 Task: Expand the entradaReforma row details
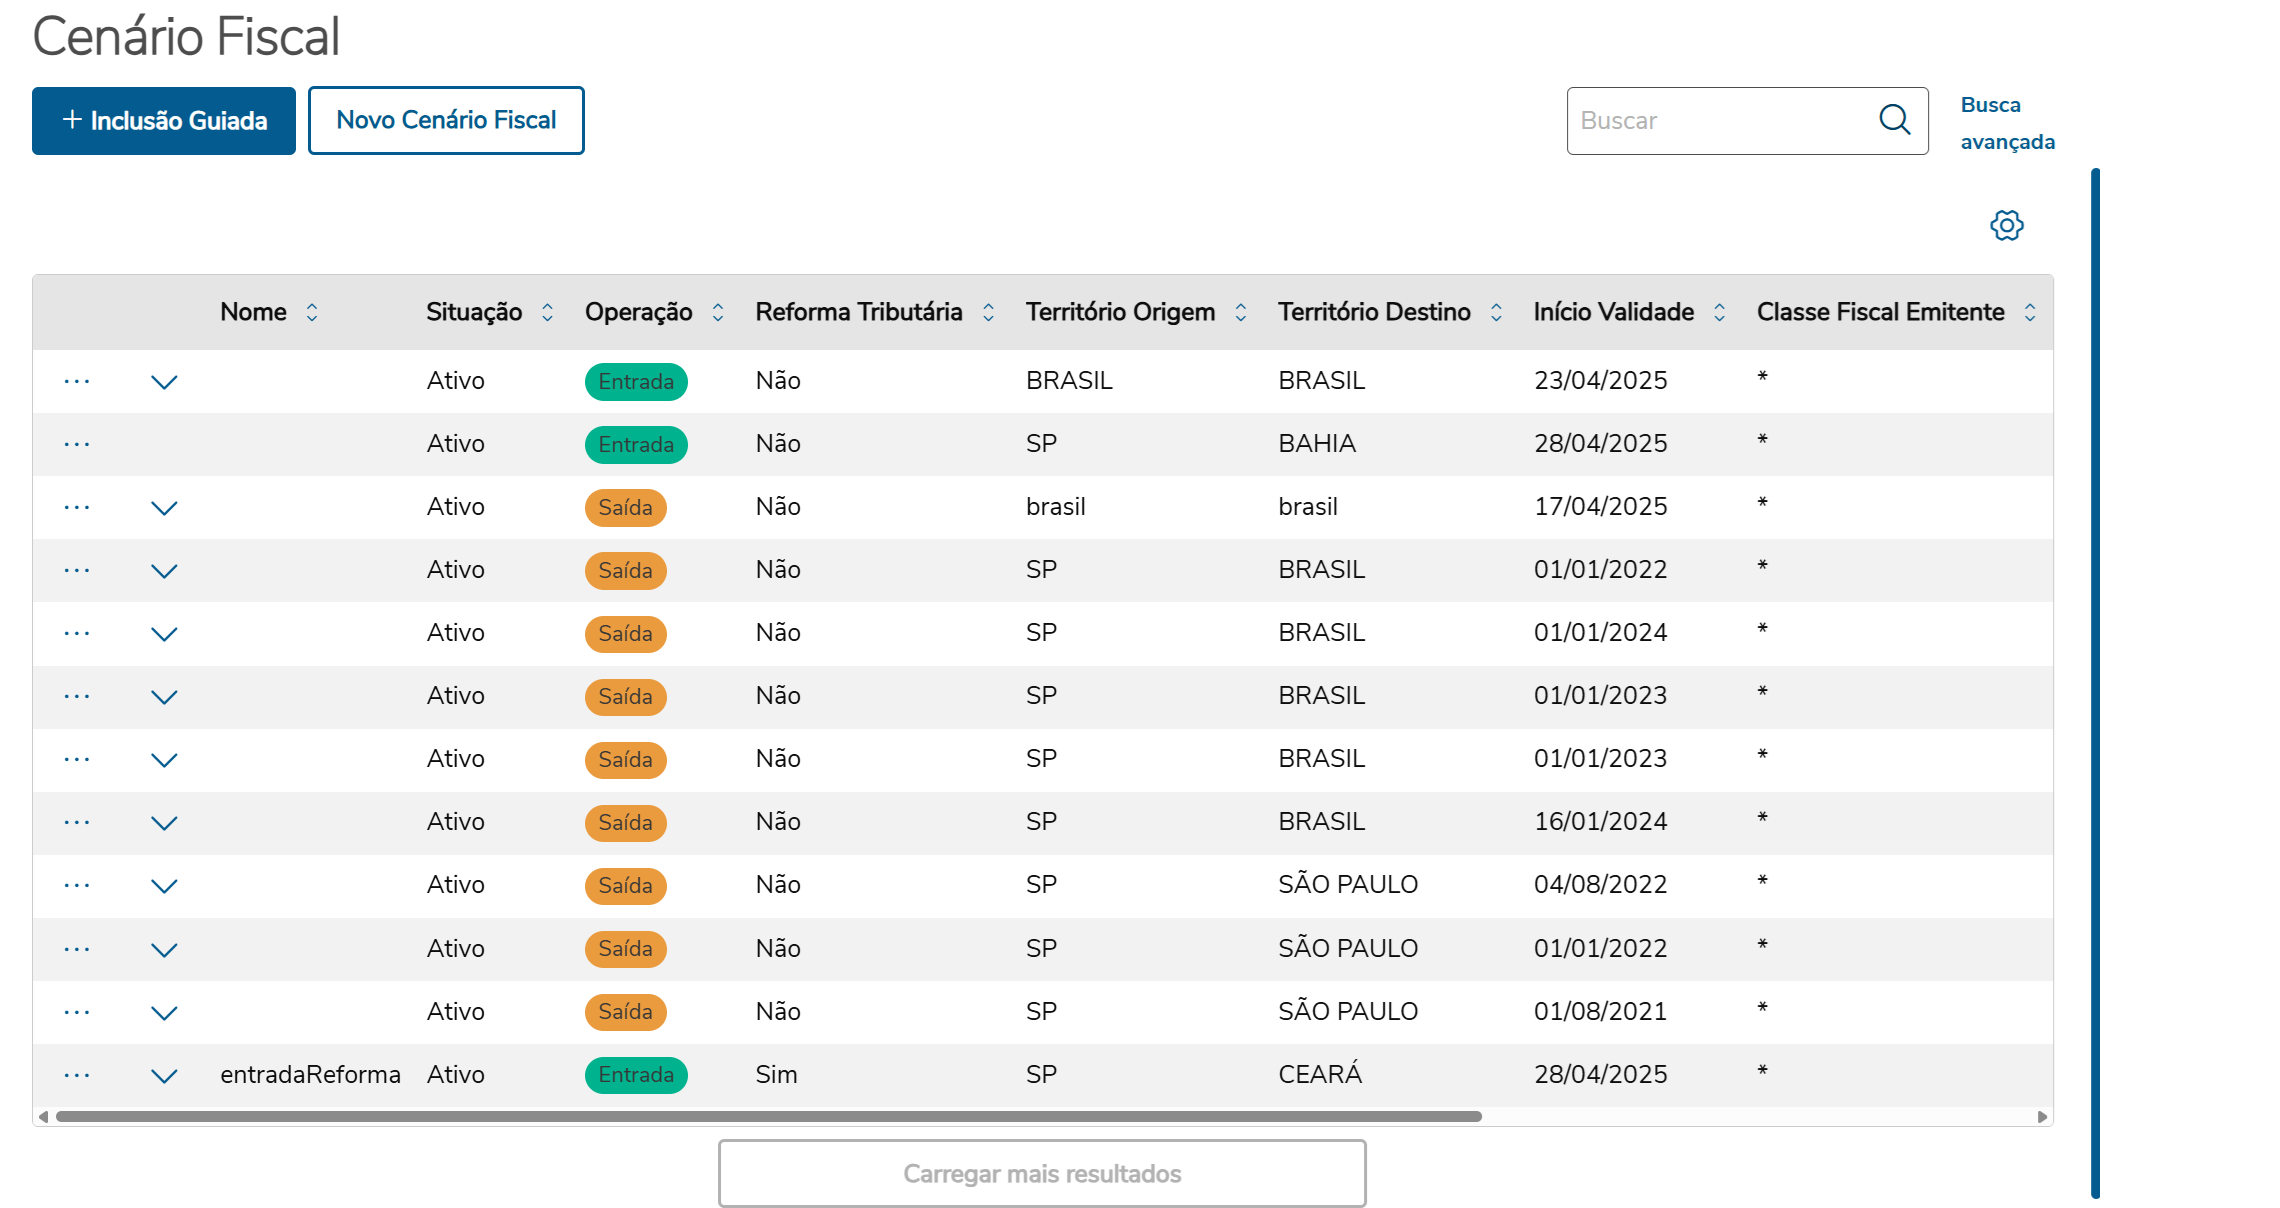click(164, 1076)
